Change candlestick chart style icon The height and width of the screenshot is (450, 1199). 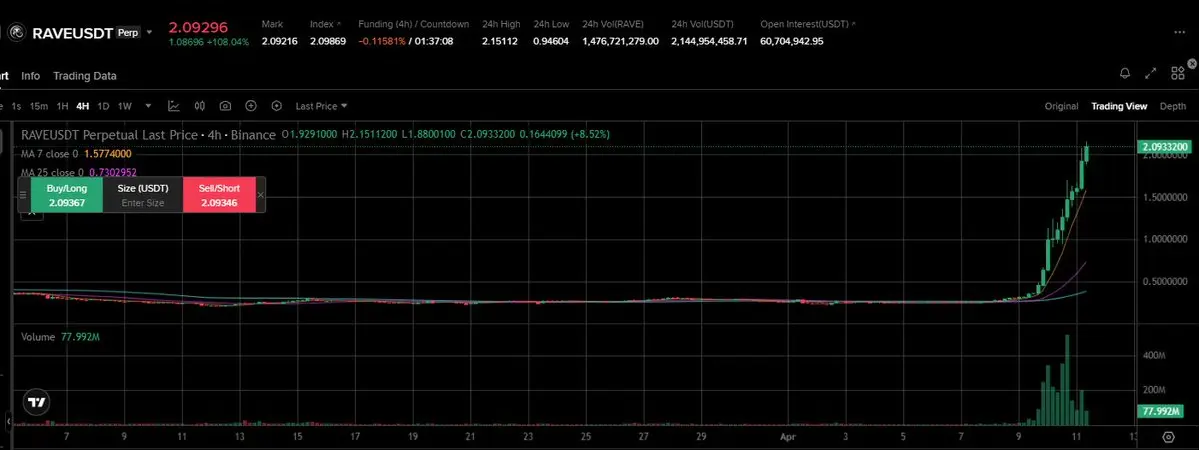(200, 106)
